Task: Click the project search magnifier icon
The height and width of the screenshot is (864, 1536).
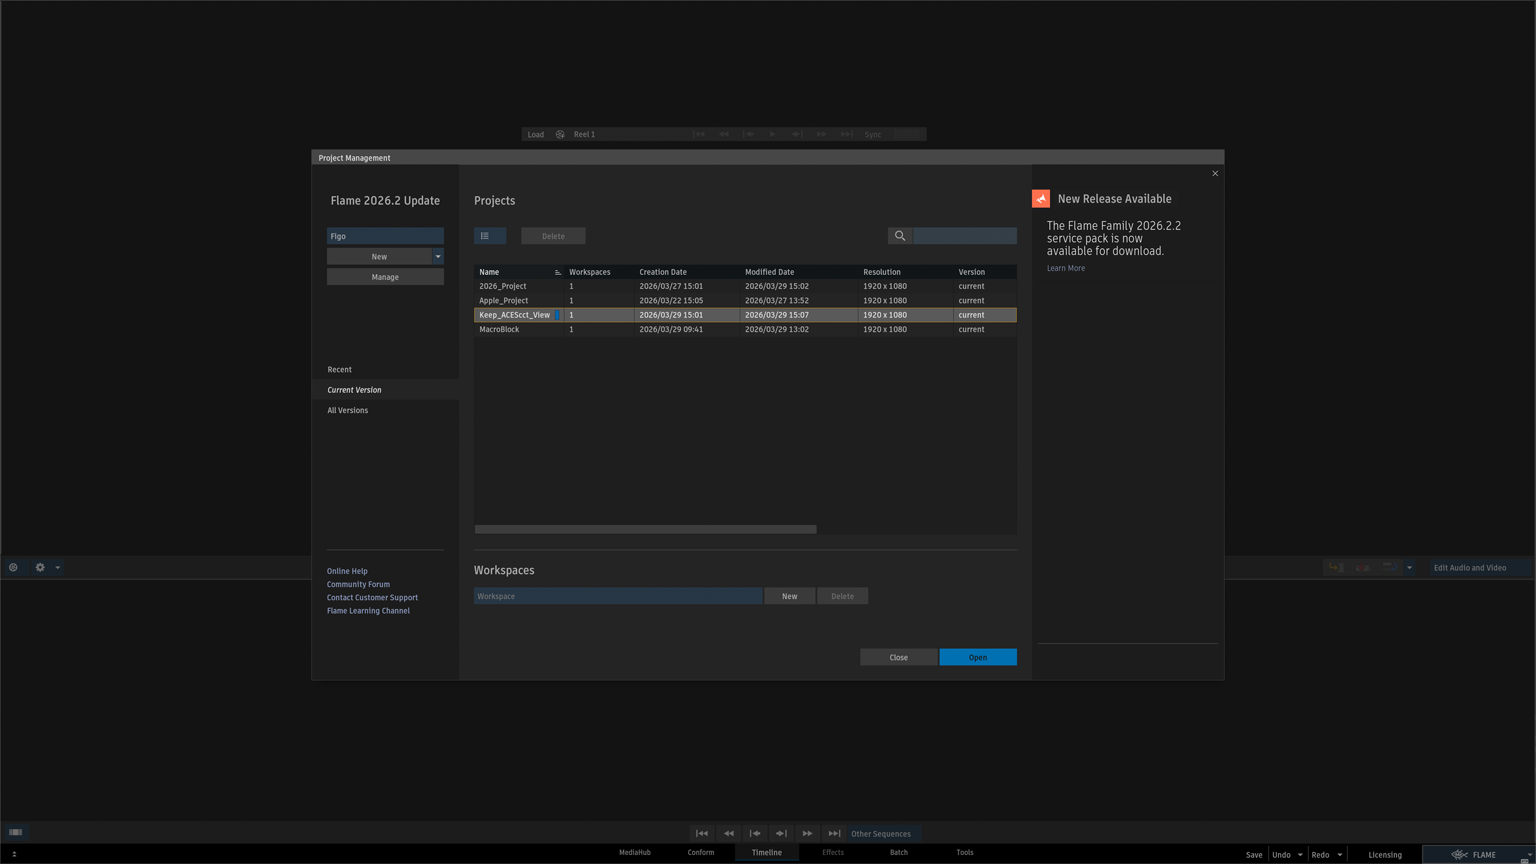Action: (900, 236)
